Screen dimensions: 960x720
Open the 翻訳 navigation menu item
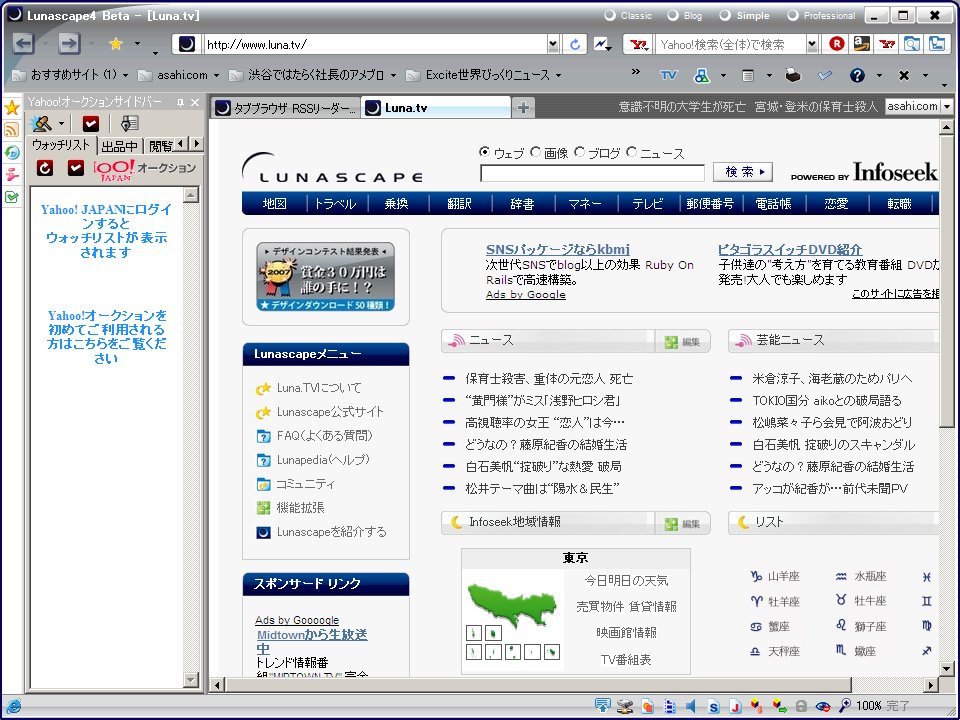point(459,204)
